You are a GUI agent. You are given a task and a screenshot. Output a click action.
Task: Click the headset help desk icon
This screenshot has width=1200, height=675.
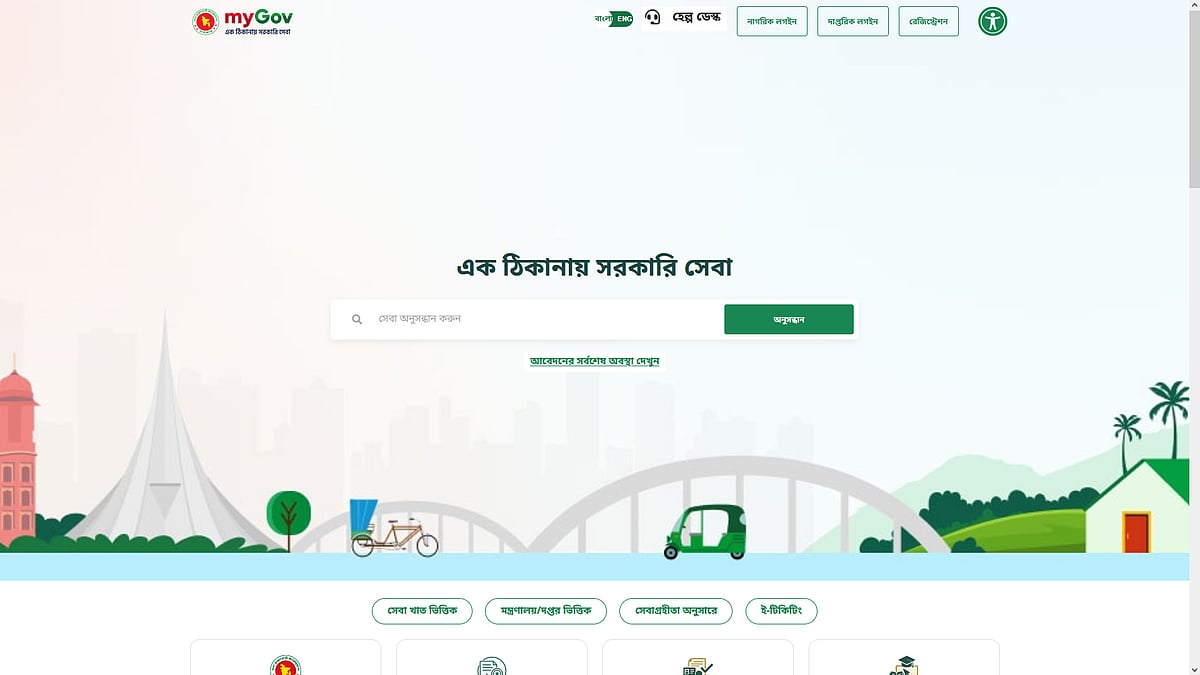pyautogui.click(x=653, y=18)
